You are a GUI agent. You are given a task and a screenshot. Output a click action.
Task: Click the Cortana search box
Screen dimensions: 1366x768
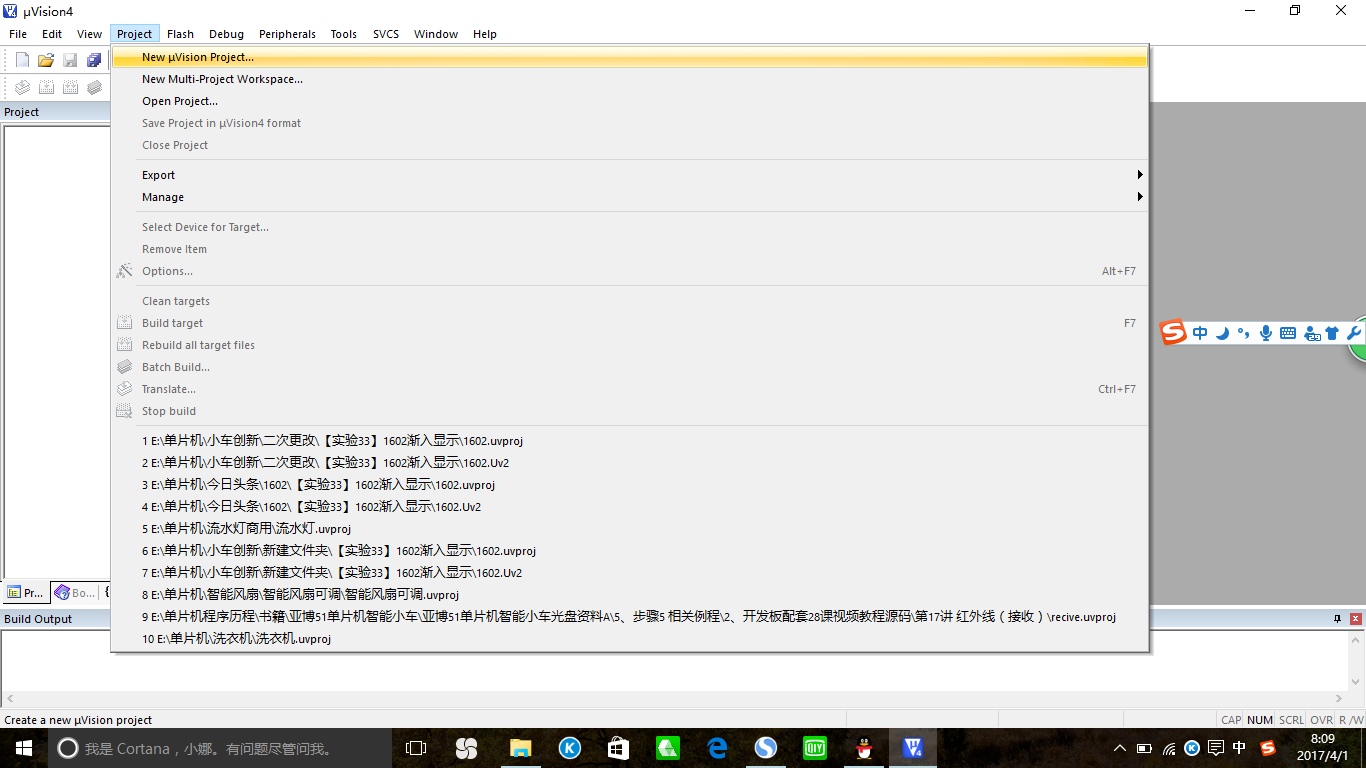pos(220,748)
